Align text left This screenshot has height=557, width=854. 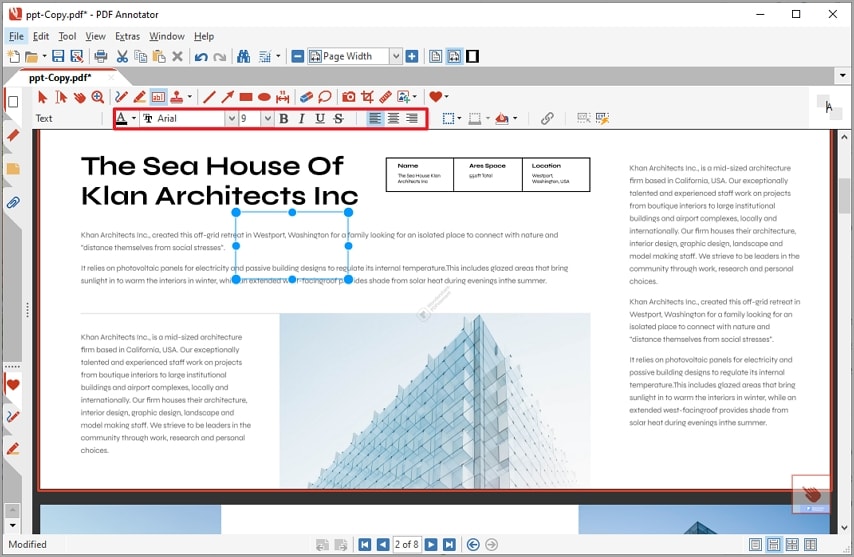point(375,118)
